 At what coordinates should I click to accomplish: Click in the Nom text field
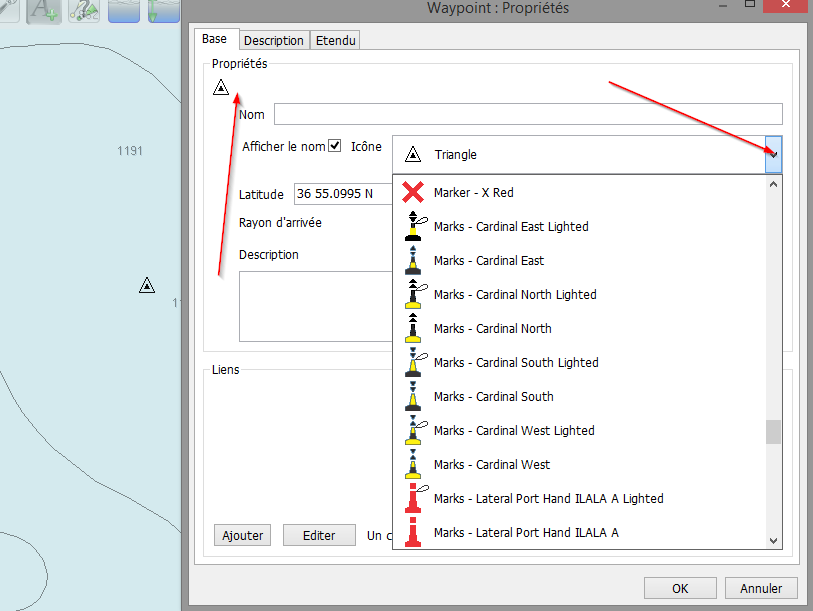(527, 114)
